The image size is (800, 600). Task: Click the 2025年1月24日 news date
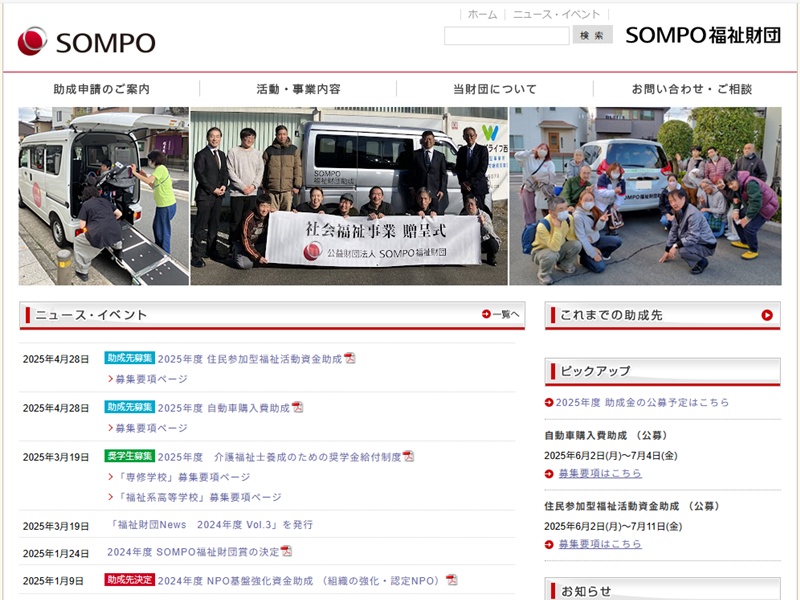click(x=56, y=554)
